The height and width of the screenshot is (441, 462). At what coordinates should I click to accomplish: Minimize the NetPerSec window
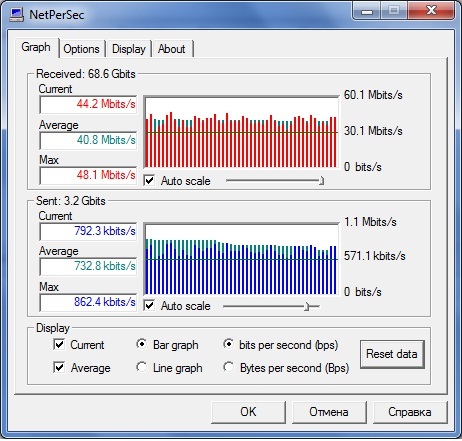[367, 11]
